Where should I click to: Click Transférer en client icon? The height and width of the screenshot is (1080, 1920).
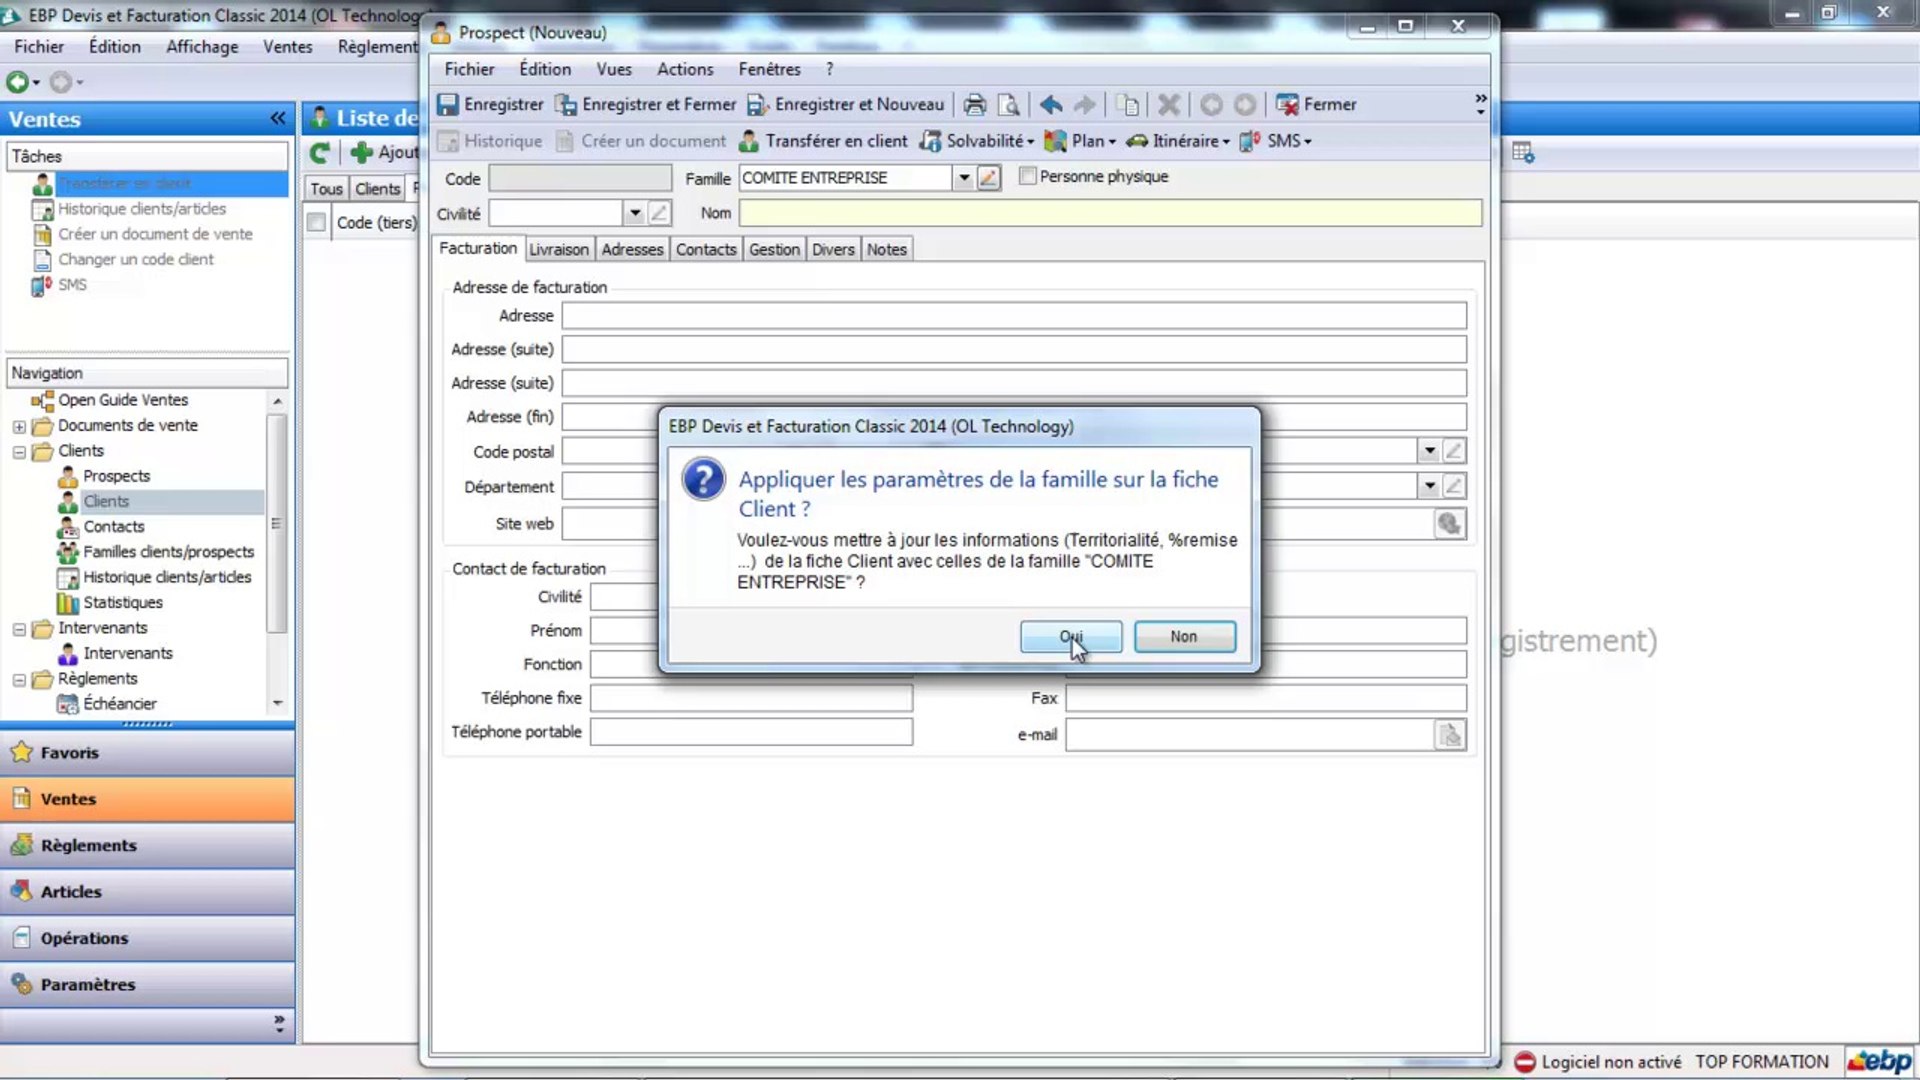click(749, 141)
